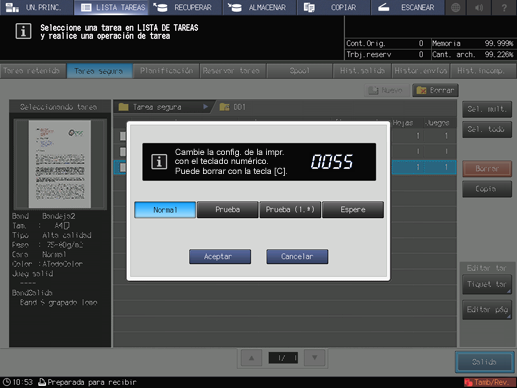This screenshot has width=517, height=388.
Task: Click the Preparada para recibir status icon
Action: click(42, 382)
